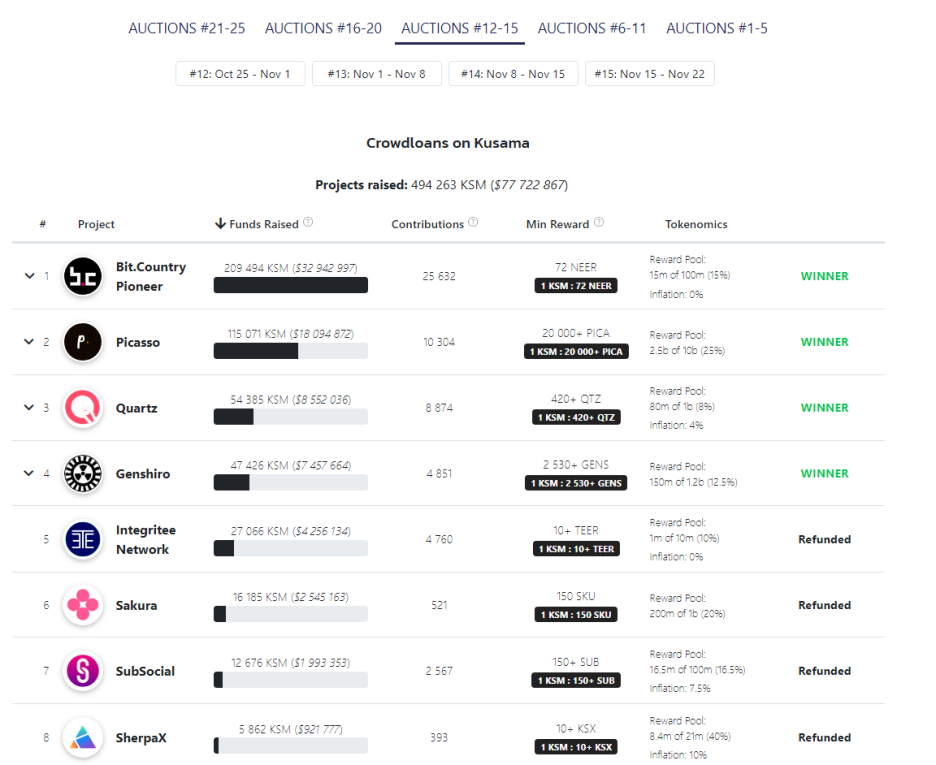Image resolution: width=936 pixels, height=765 pixels.
Task: Click the Bit.Country Pioneer logo icon
Action: 82,276
